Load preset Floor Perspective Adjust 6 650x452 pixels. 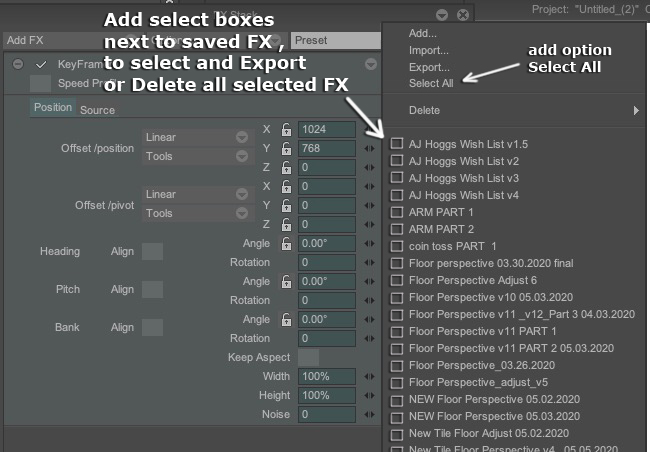[x=473, y=280]
